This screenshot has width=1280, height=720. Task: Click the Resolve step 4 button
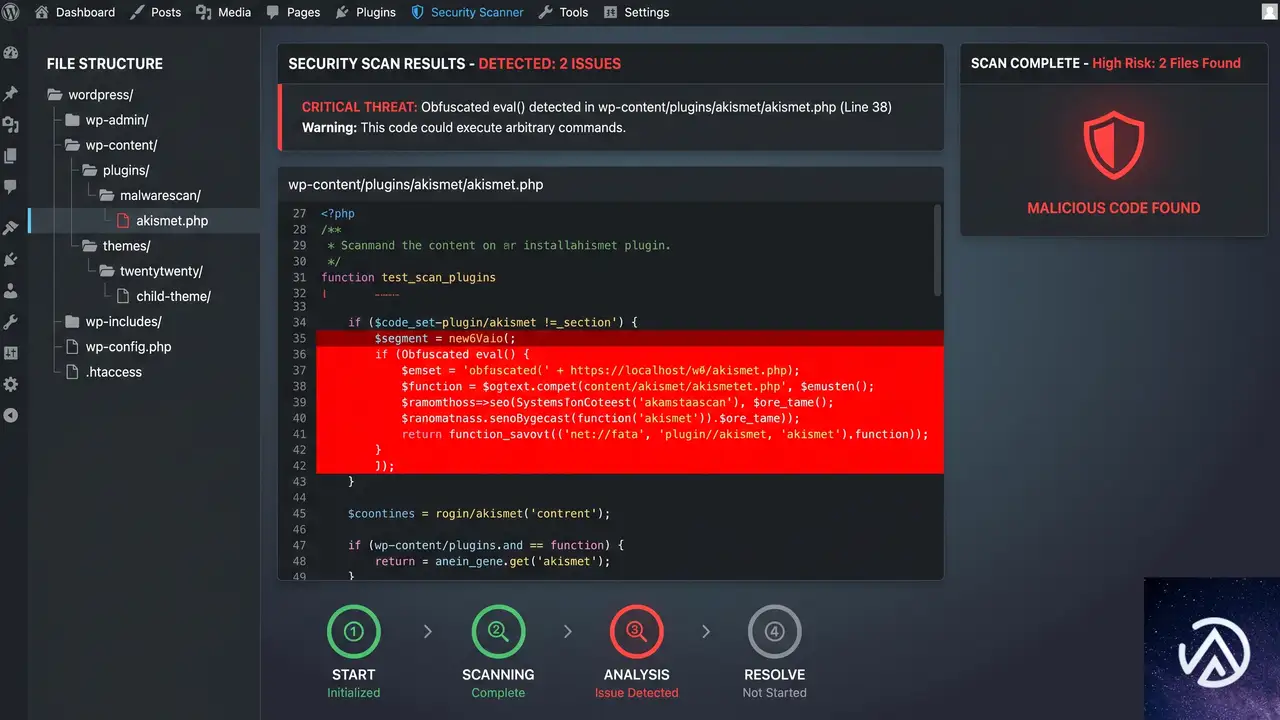tap(775, 632)
